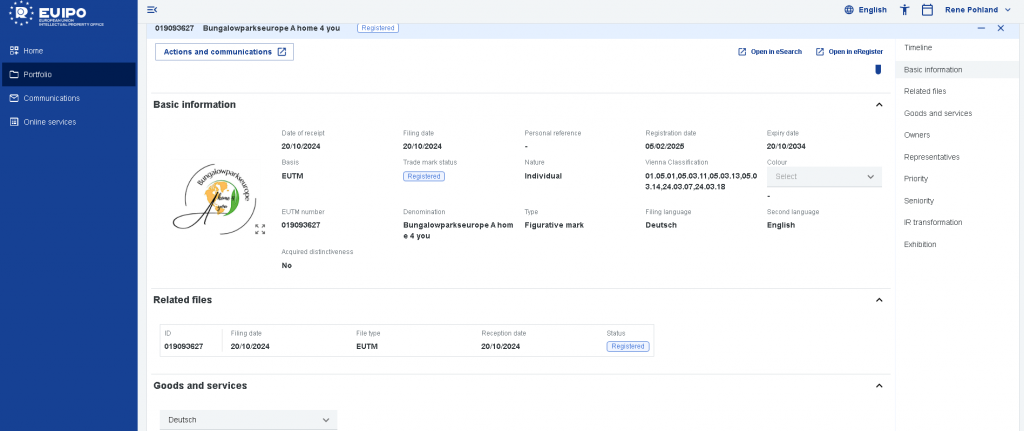Screen dimensions: 1024x431
Task: Jump to Timeline in right navigation
Action: 918,48
